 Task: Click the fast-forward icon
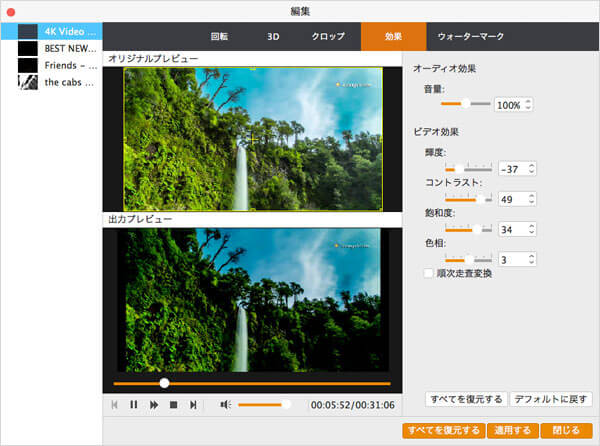point(154,405)
